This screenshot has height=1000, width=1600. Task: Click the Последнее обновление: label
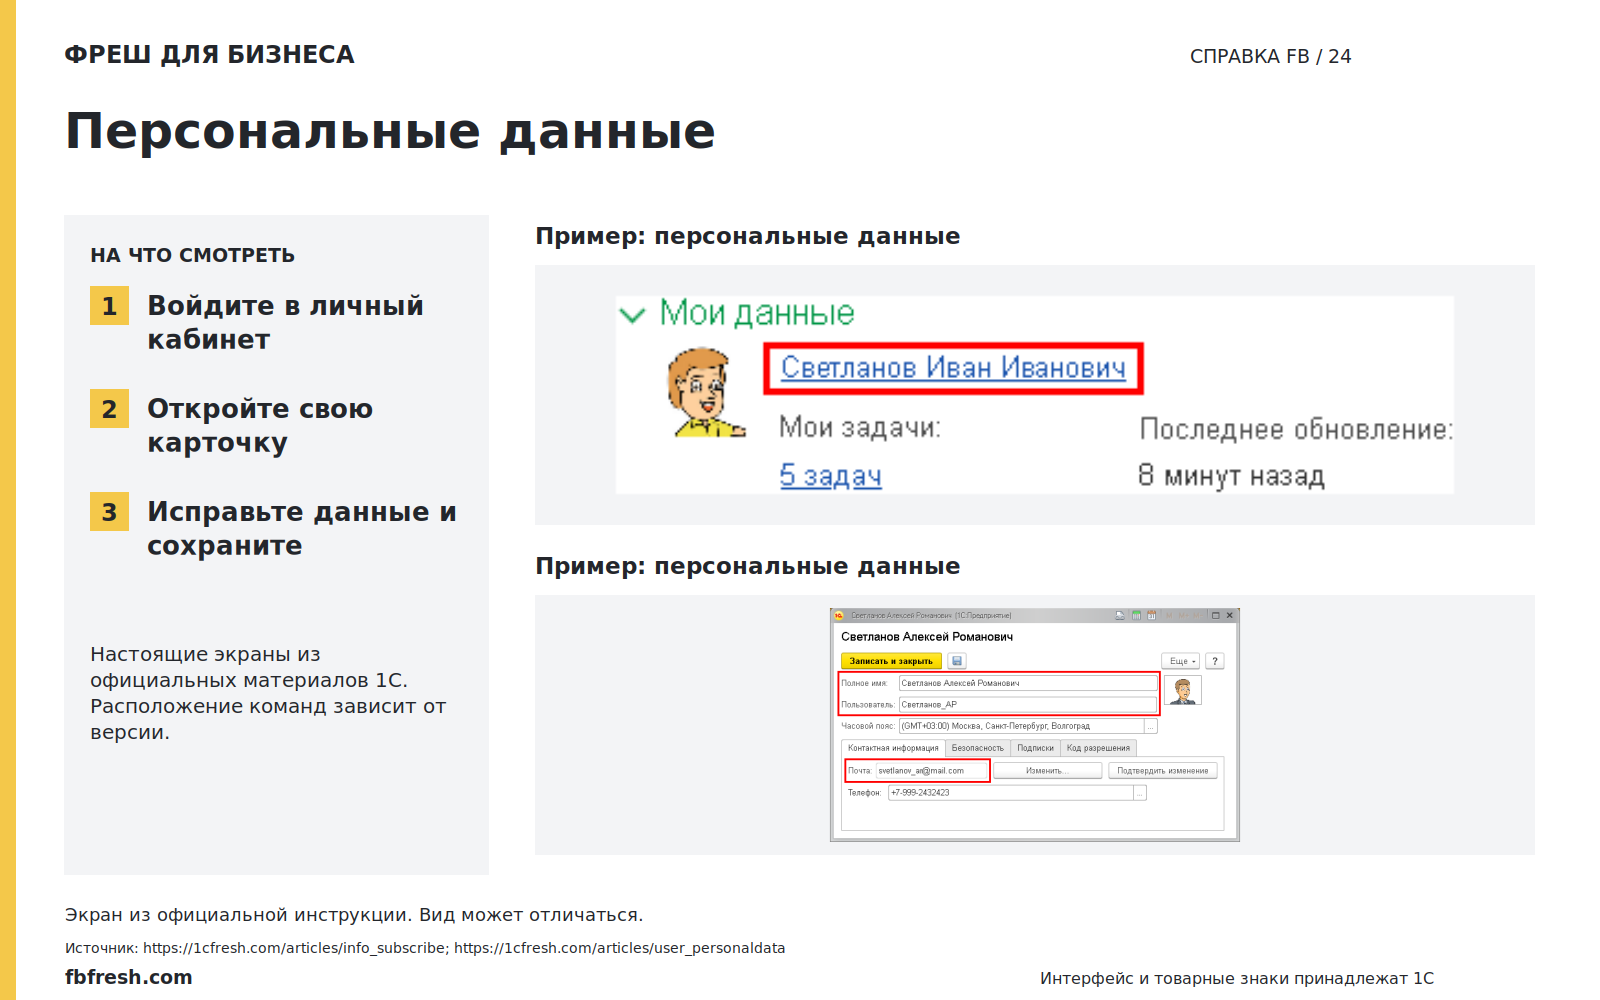pos(1296,429)
